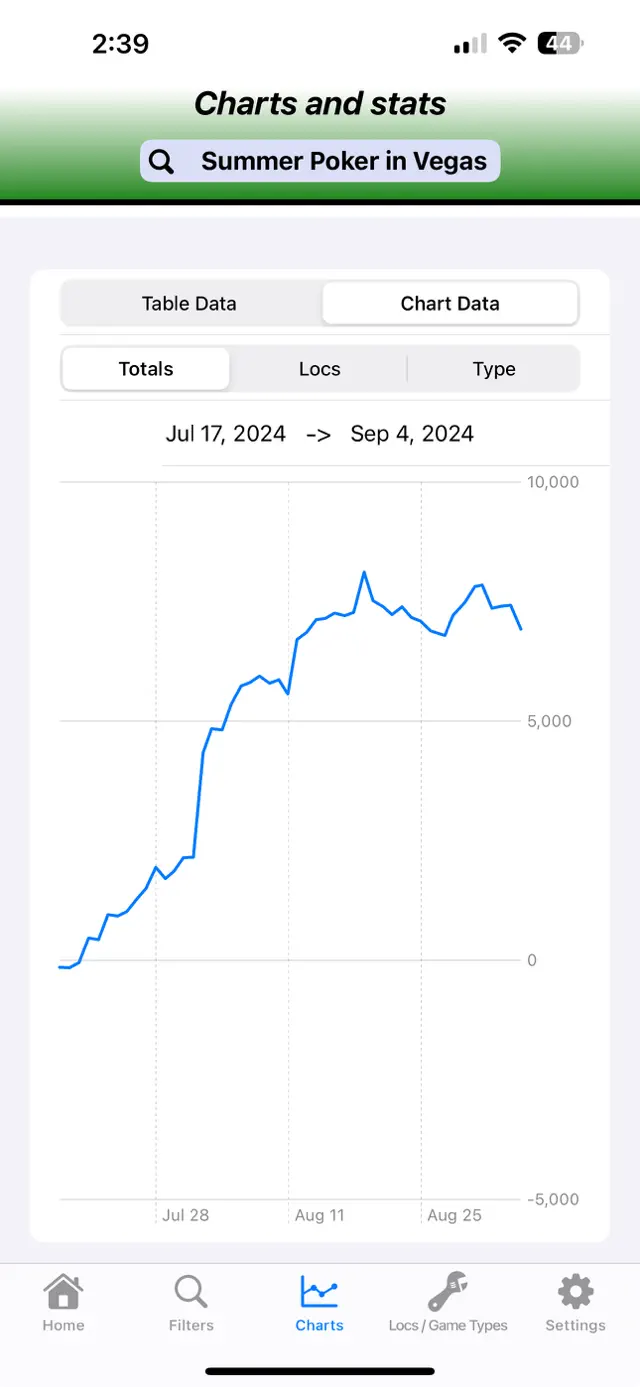The height and width of the screenshot is (1387, 640).
Task: Select the Wi-Fi status icon
Action: [513, 43]
